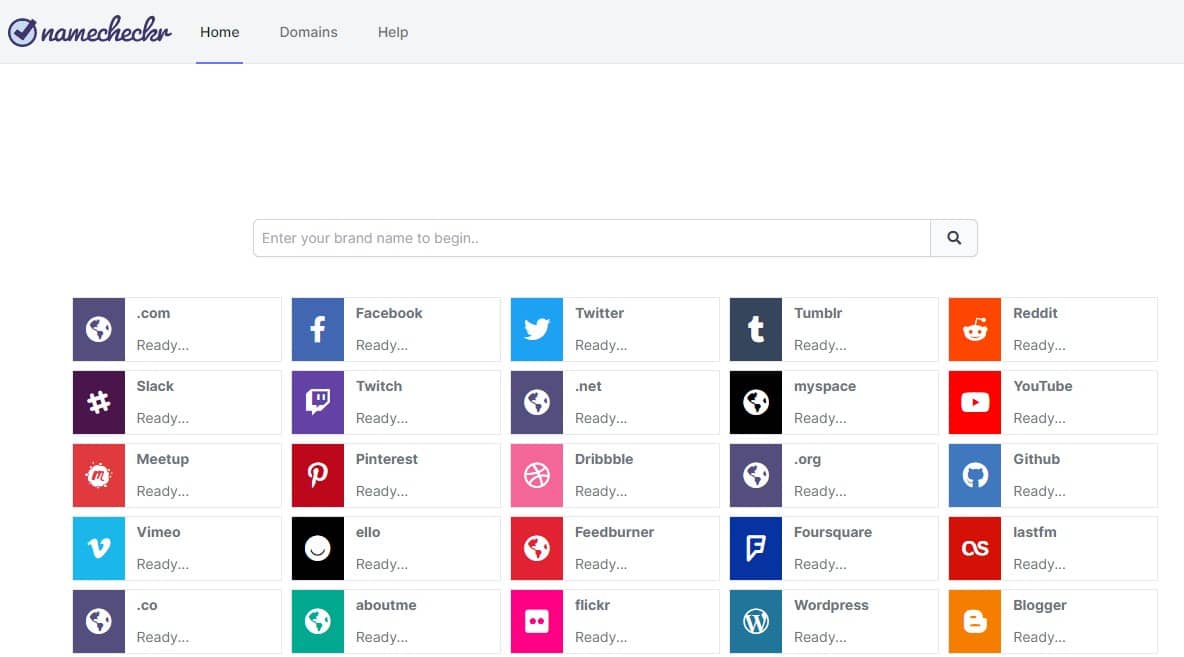Click the Ready status under Vimeo
The height and width of the screenshot is (657, 1184).
coord(162,564)
